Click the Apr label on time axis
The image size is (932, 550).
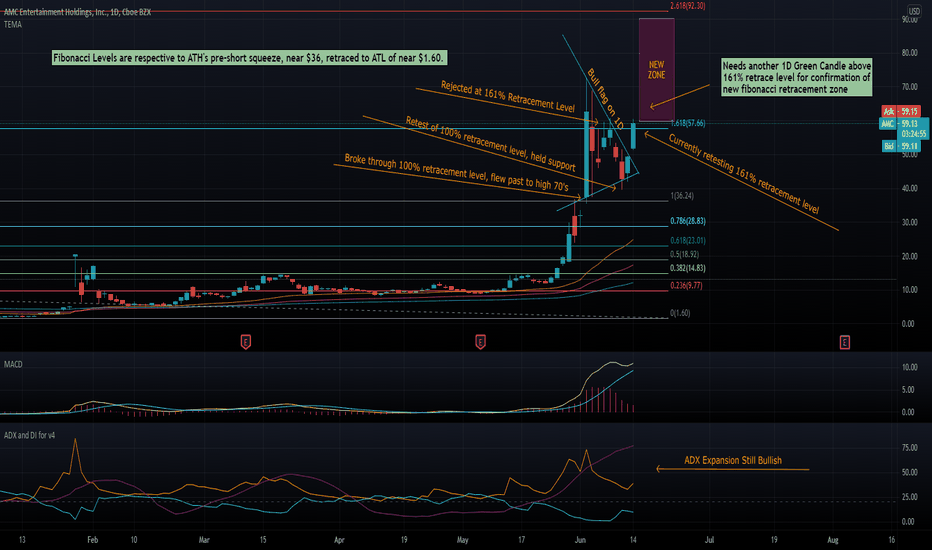(339, 540)
